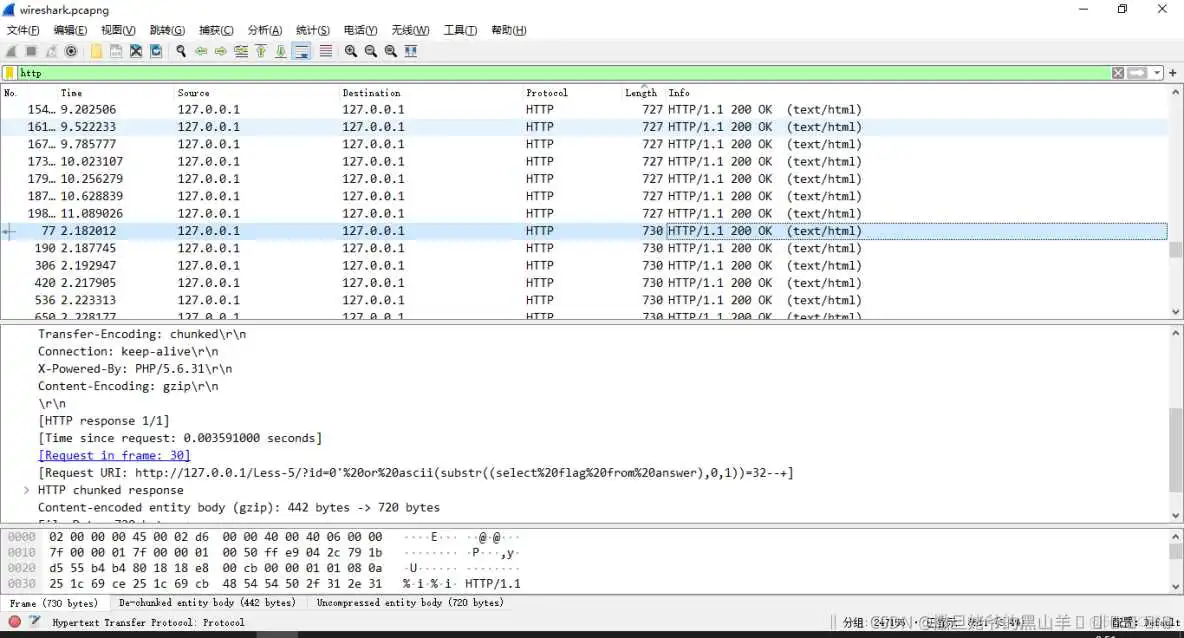The image size is (1184, 638).
Task: Open the filter bookmarks dropdown
Action: pos(8,72)
